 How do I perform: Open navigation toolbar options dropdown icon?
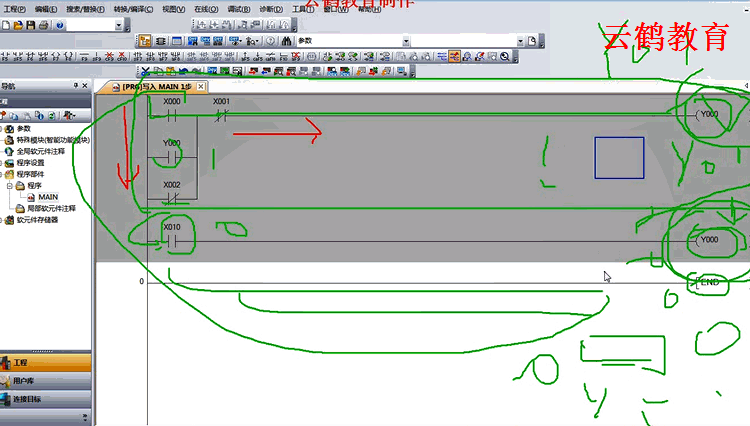click(69, 115)
